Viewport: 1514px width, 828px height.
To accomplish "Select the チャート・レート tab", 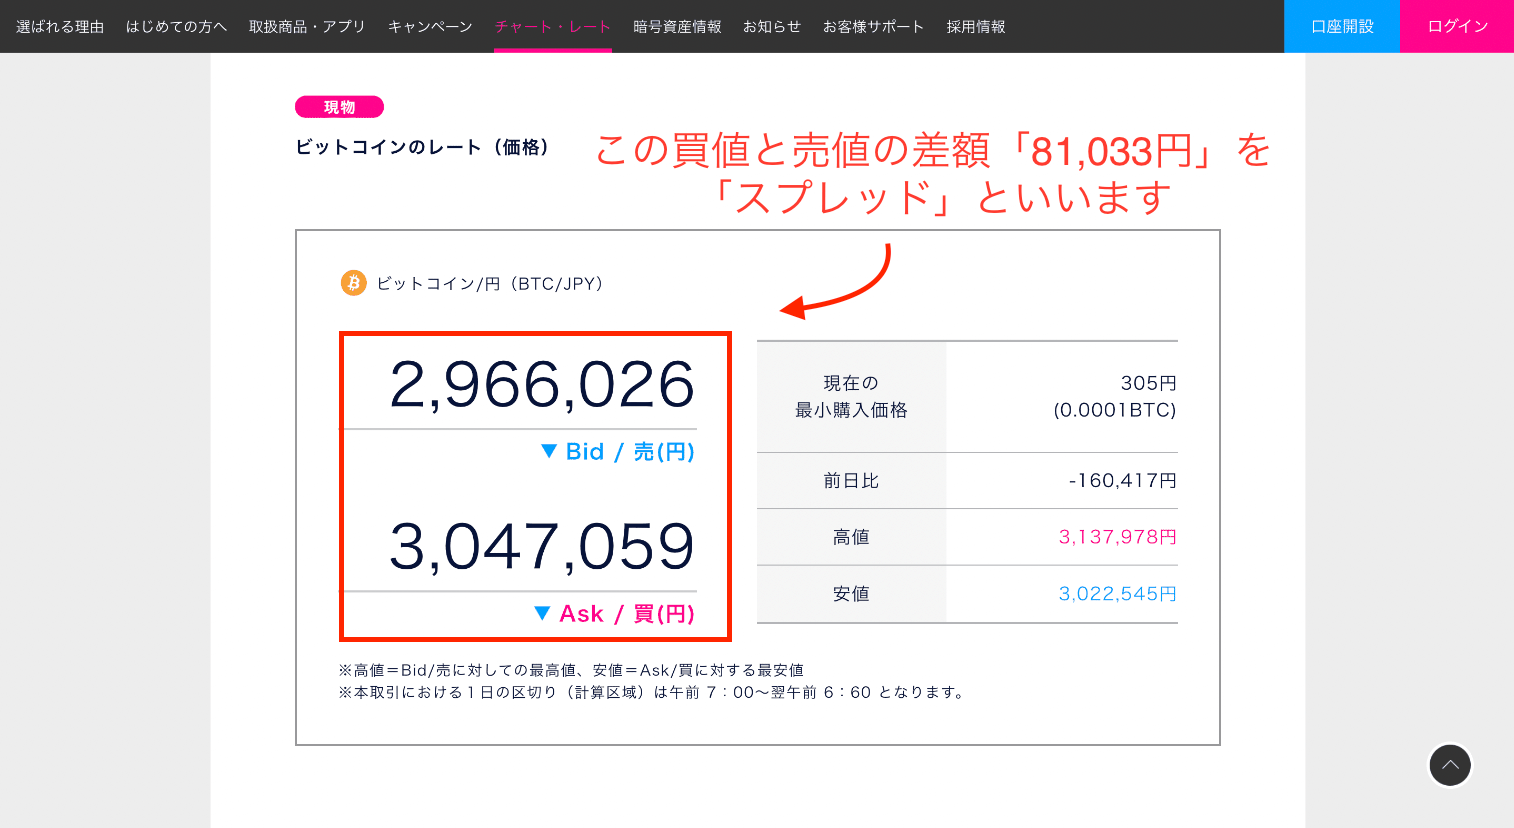I will (x=553, y=26).
